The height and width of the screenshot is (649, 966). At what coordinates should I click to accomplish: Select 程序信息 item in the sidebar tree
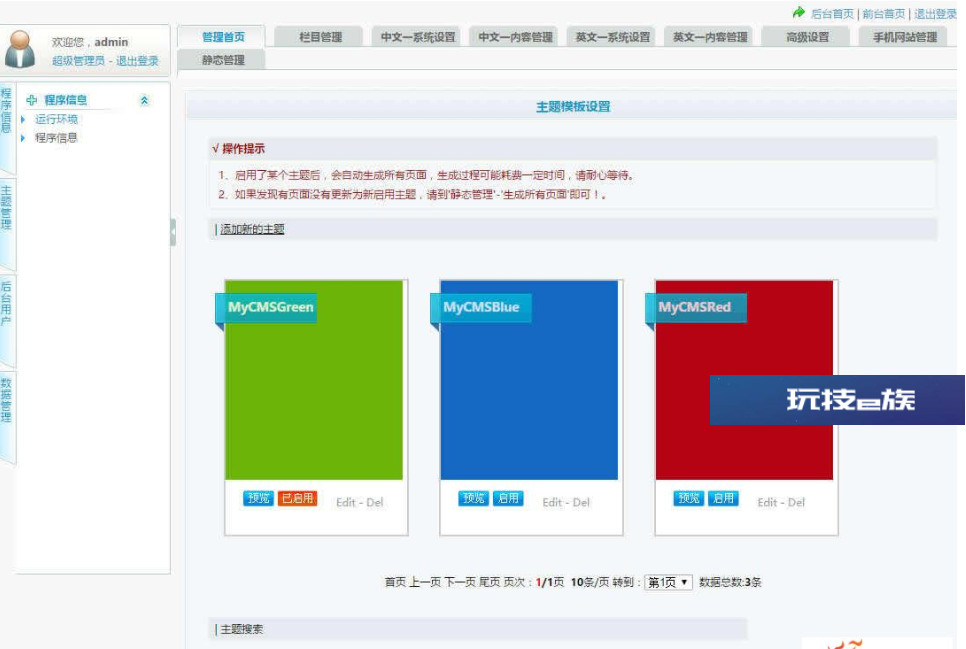click(56, 138)
